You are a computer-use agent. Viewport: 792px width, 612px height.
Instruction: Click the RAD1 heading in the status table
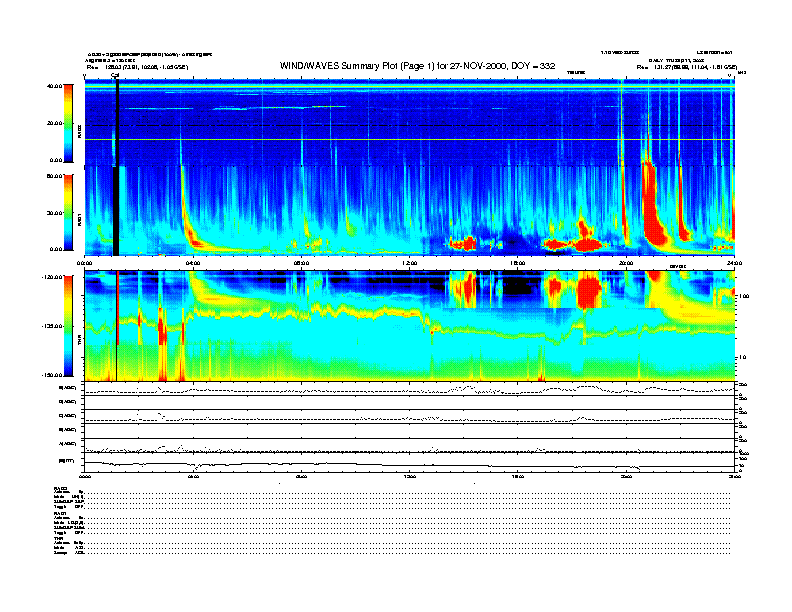(61, 514)
